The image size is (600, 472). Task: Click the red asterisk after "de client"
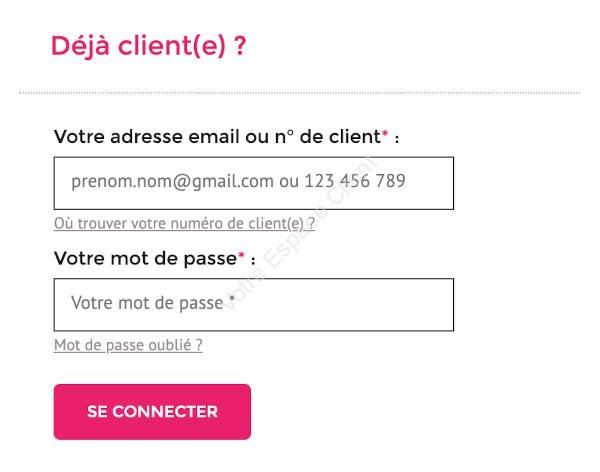coord(385,134)
